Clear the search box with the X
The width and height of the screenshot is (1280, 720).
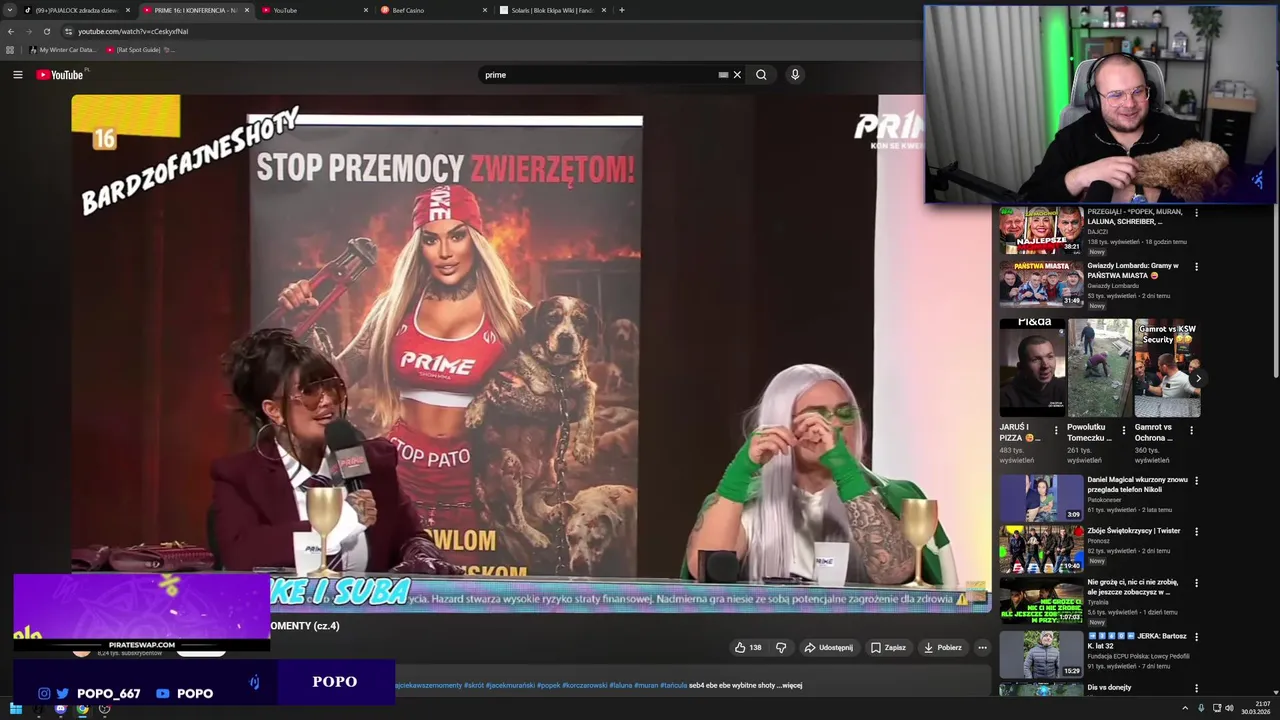737,75
